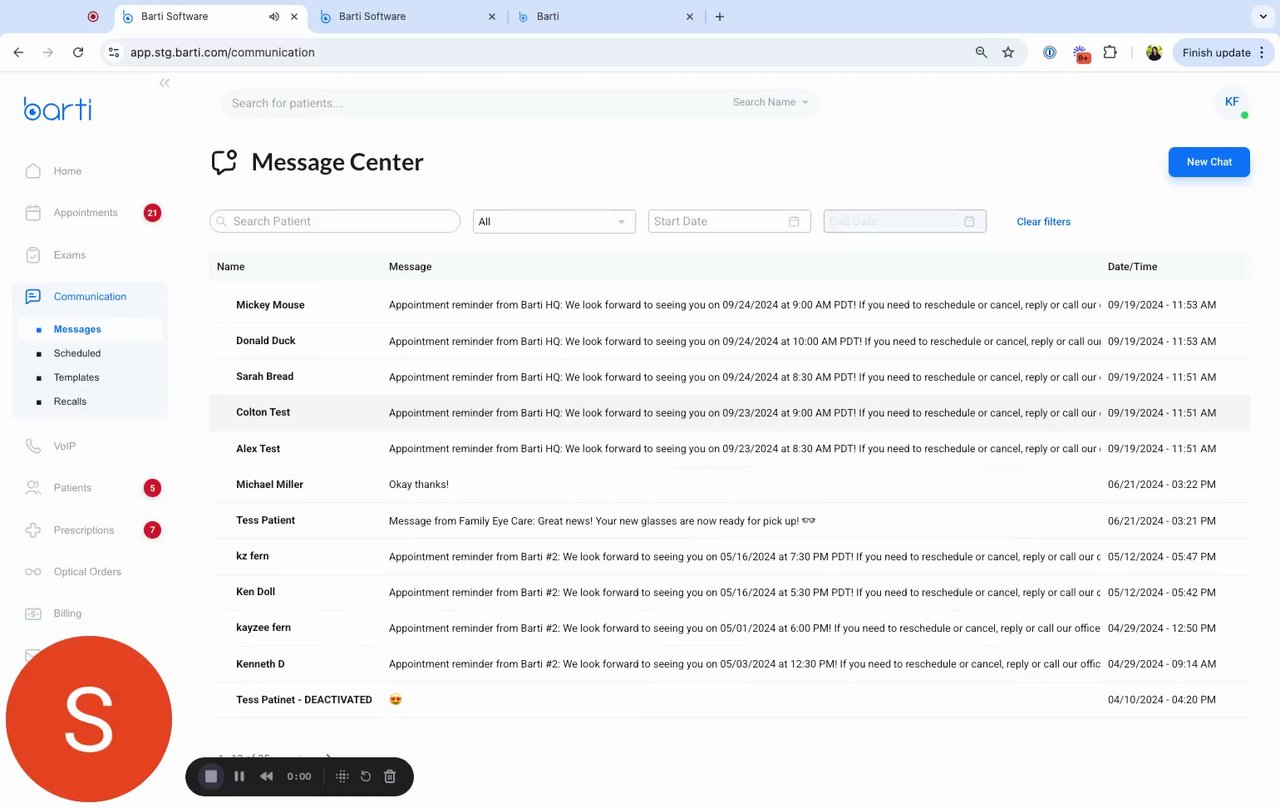Click the Communication chat icon in sidebar
Image resolution: width=1280 pixels, height=808 pixels.
[x=33, y=297]
